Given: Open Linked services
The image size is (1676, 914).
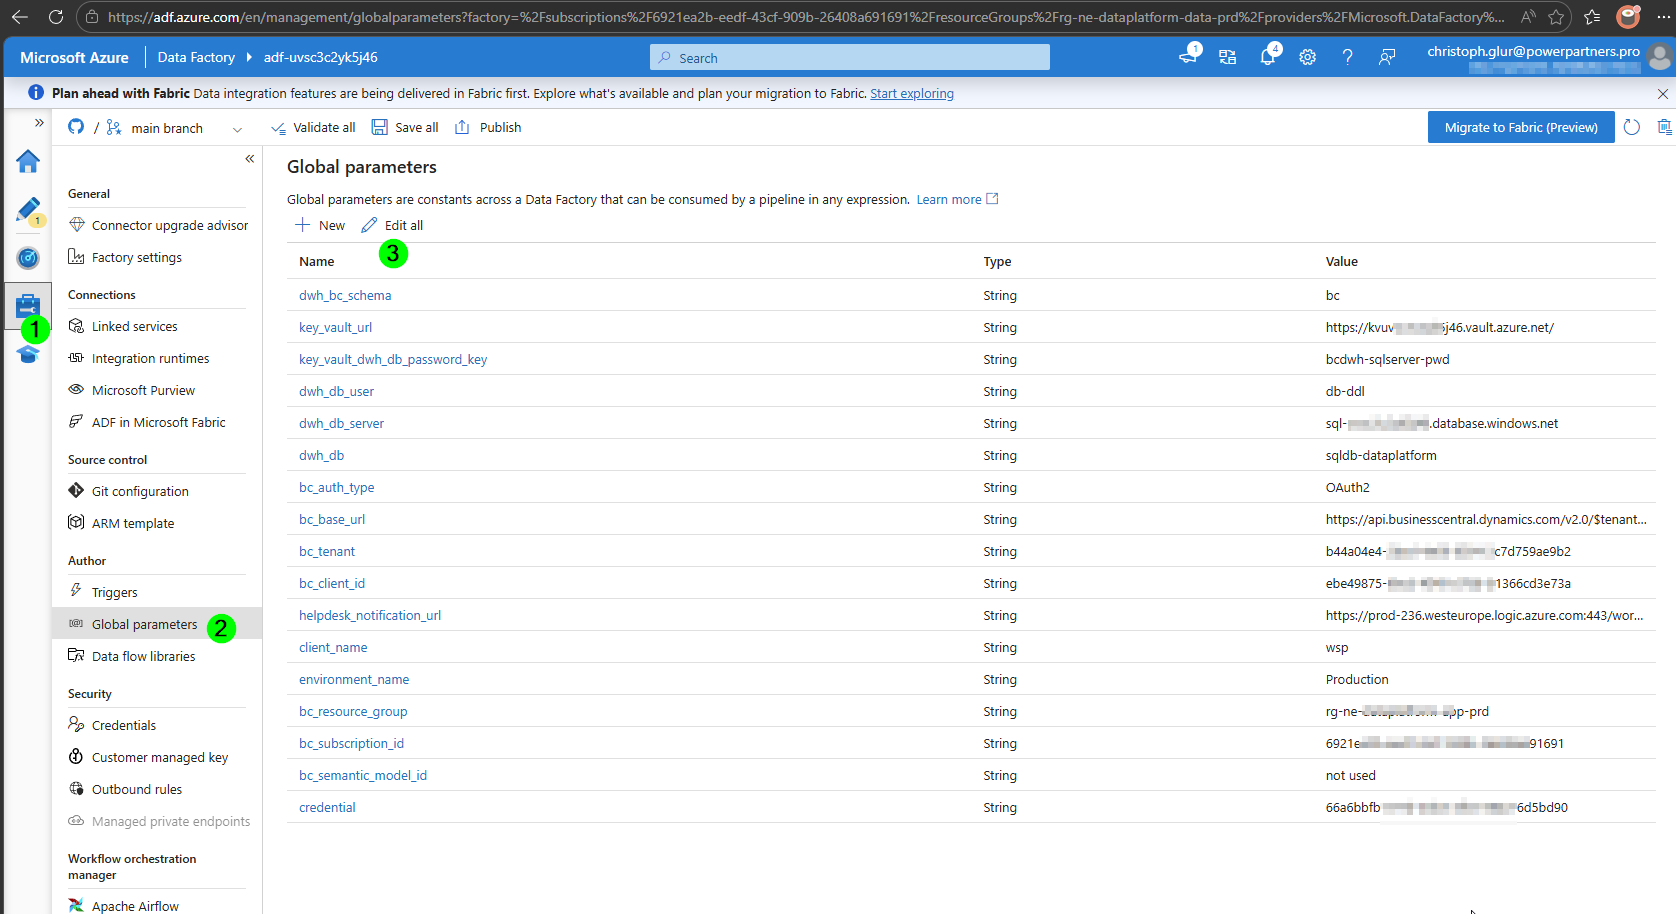Looking at the screenshot, I should click(x=122, y=327).
